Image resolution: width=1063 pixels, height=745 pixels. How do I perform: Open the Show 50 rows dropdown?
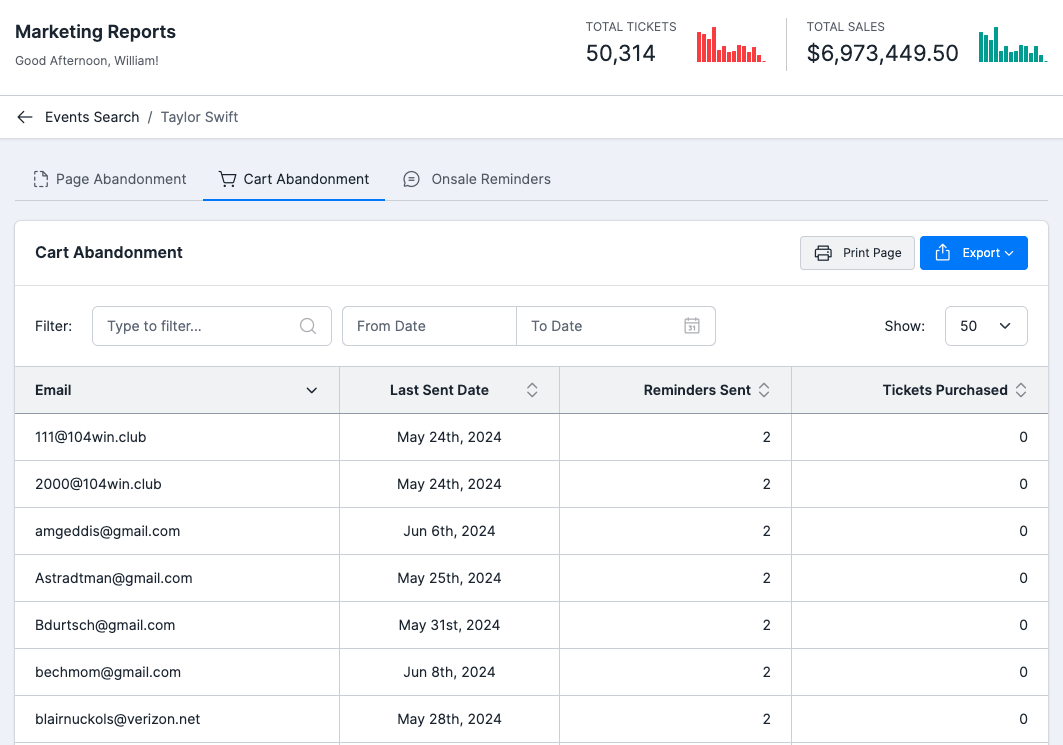click(x=985, y=326)
